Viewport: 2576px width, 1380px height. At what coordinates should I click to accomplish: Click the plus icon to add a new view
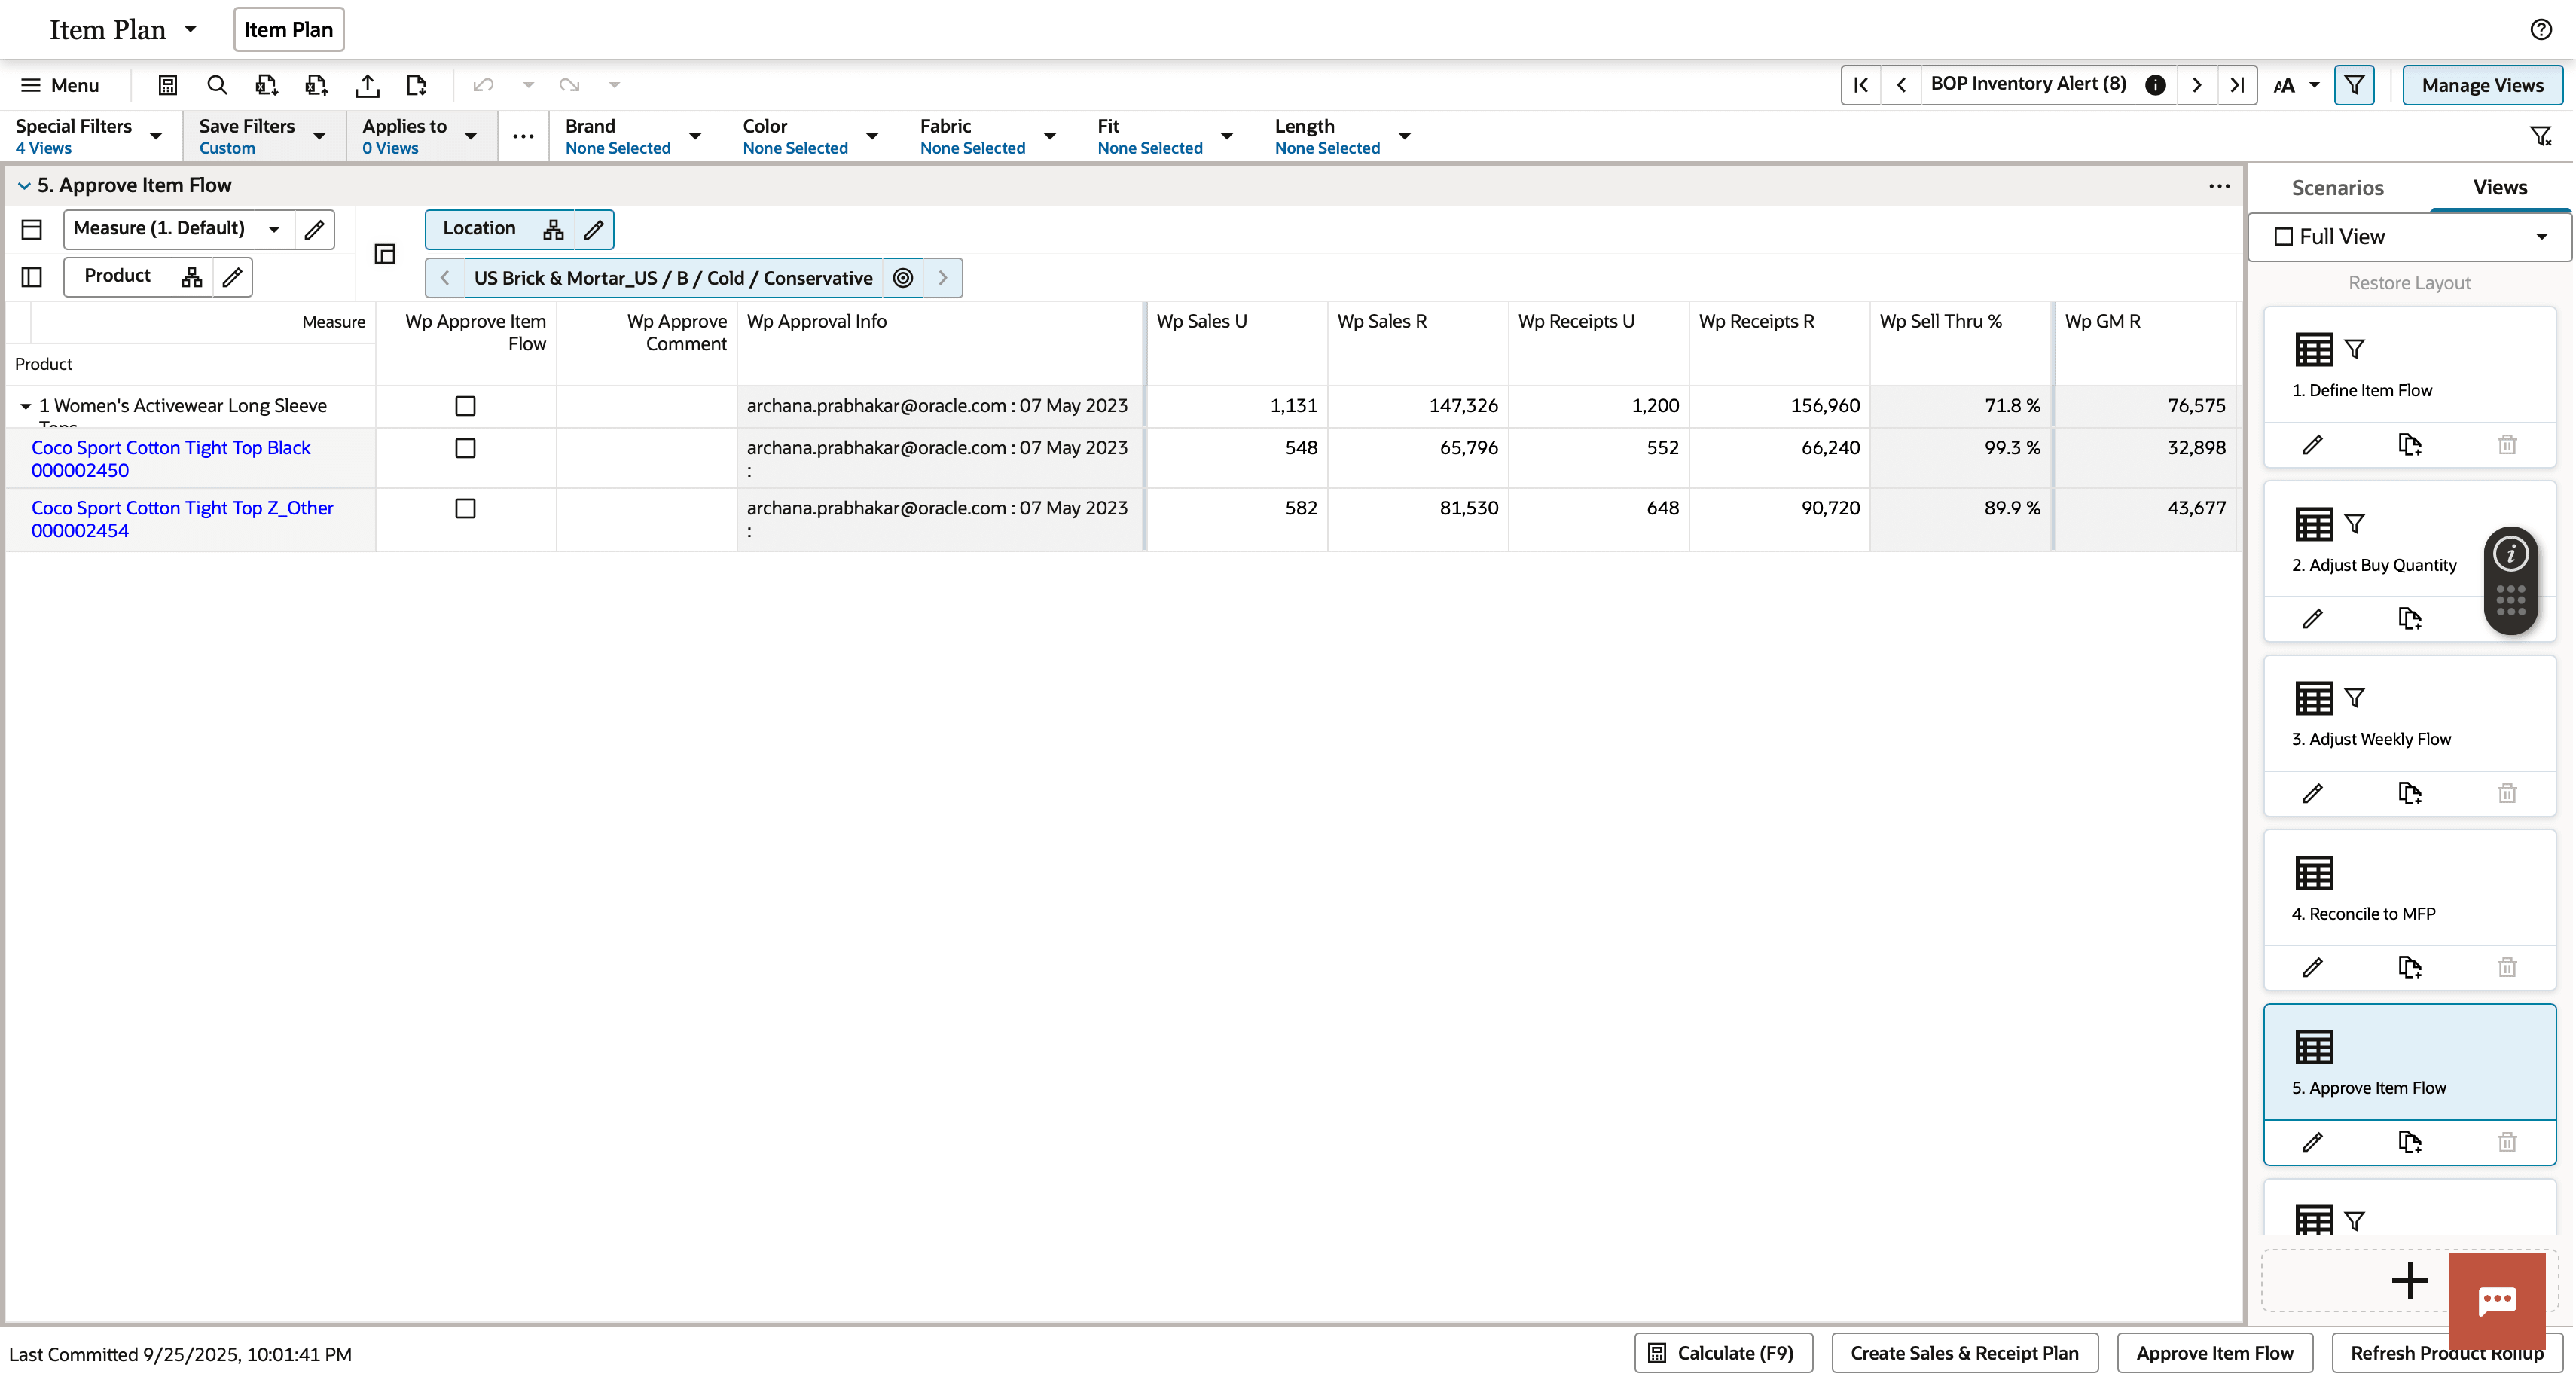click(x=2409, y=1281)
